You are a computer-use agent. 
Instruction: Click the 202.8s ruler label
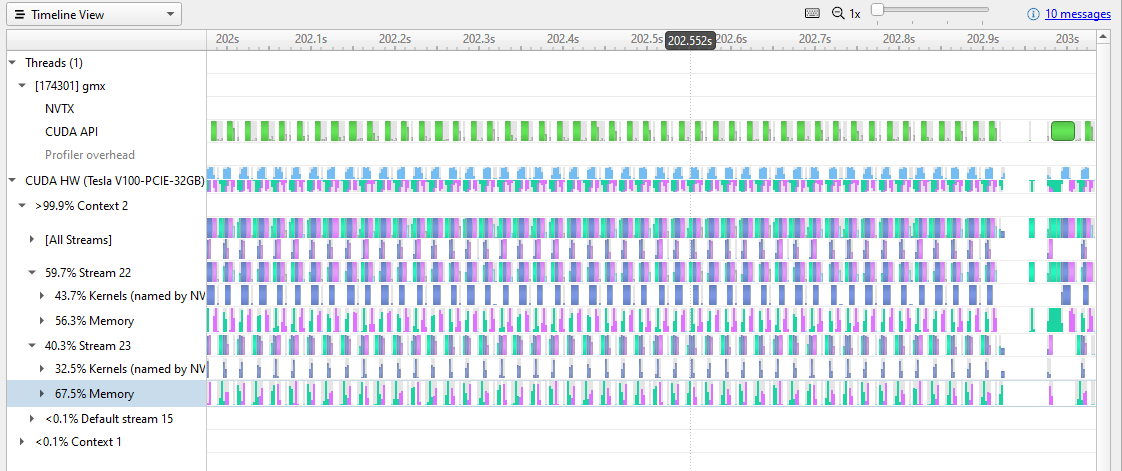899,38
